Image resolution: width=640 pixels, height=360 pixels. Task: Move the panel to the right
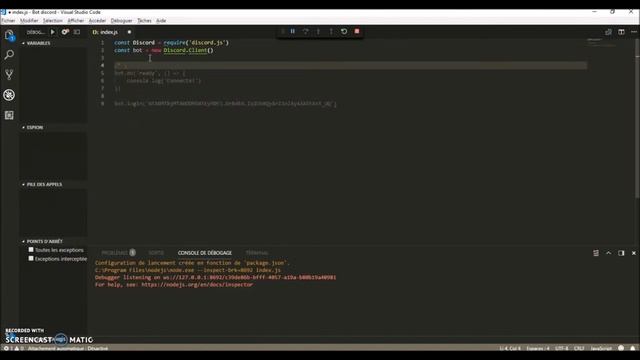point(621,253)
